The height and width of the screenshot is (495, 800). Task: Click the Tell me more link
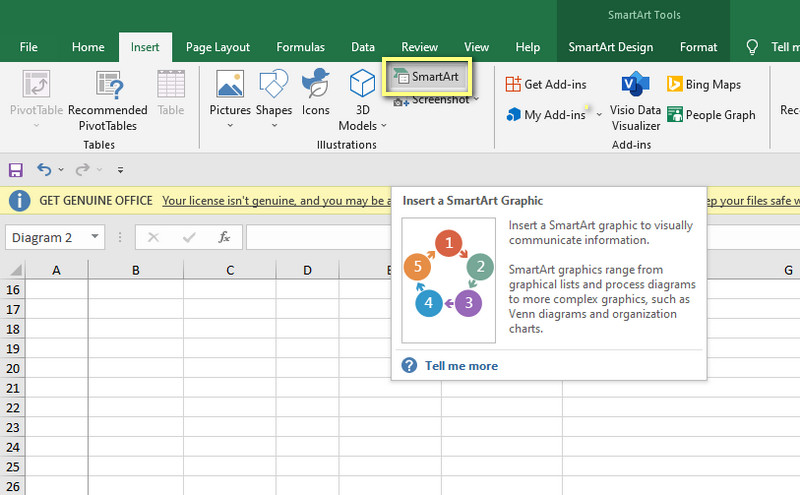(x=461, y=365)
